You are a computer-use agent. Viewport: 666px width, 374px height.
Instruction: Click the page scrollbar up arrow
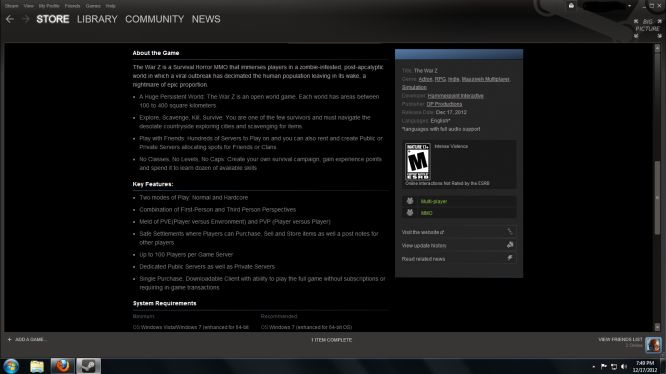[x=658, y=48]
